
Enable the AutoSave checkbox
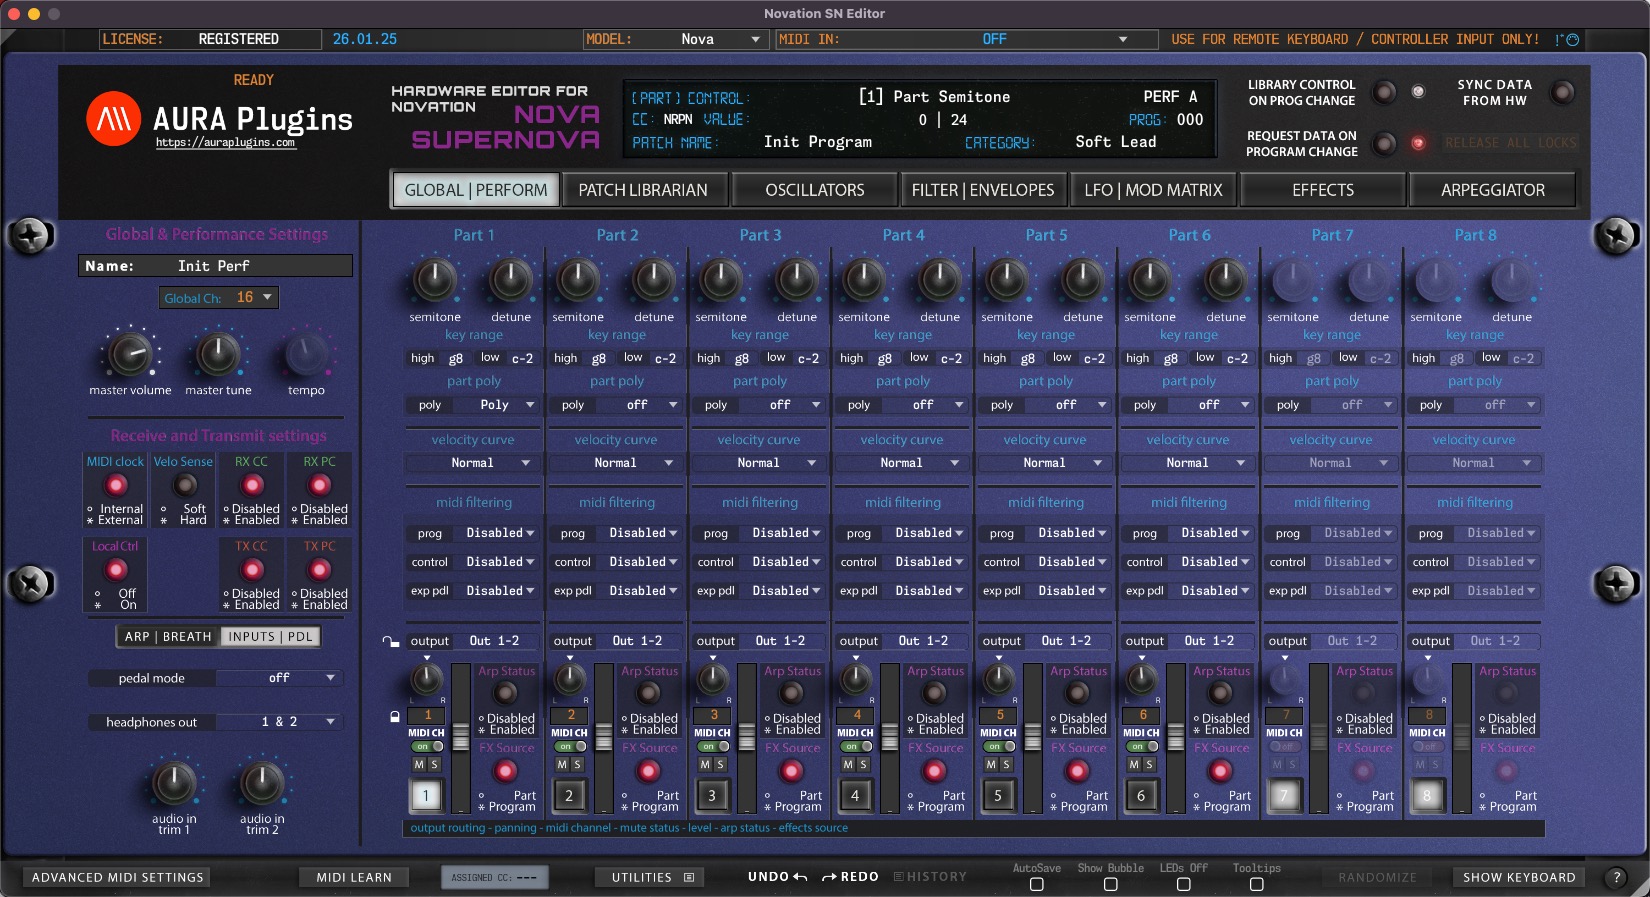coord(1036,884)
